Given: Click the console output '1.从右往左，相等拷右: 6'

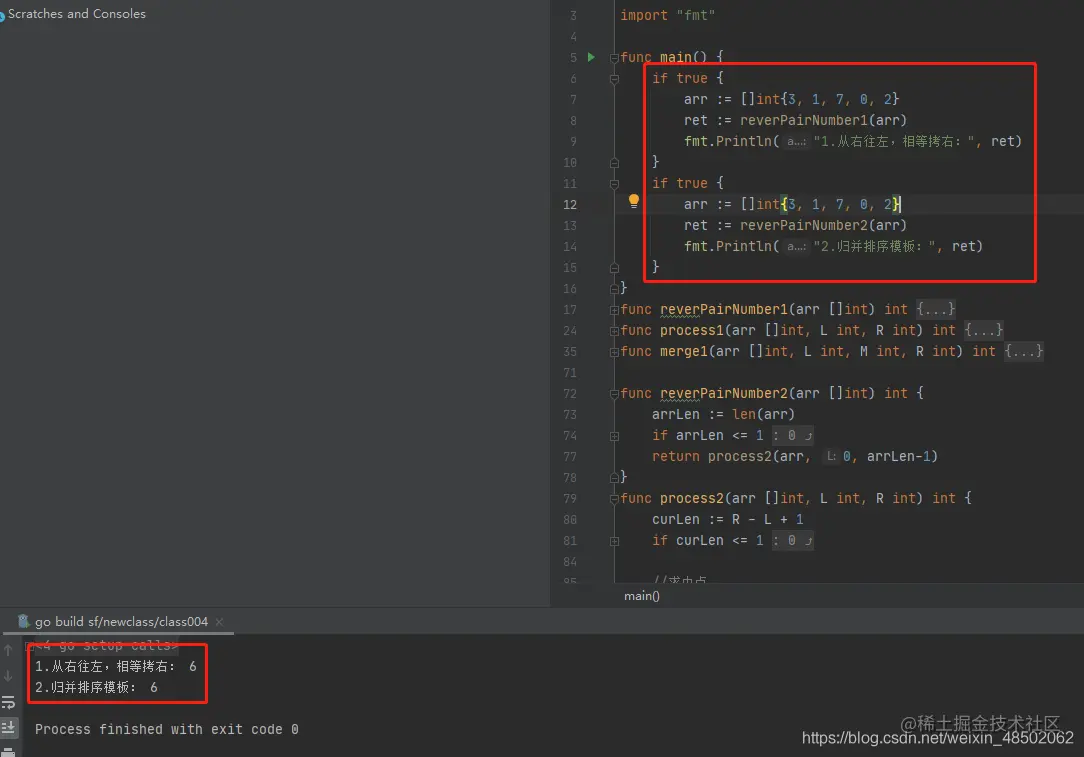Looking at the screenshot, I should 116,666.
